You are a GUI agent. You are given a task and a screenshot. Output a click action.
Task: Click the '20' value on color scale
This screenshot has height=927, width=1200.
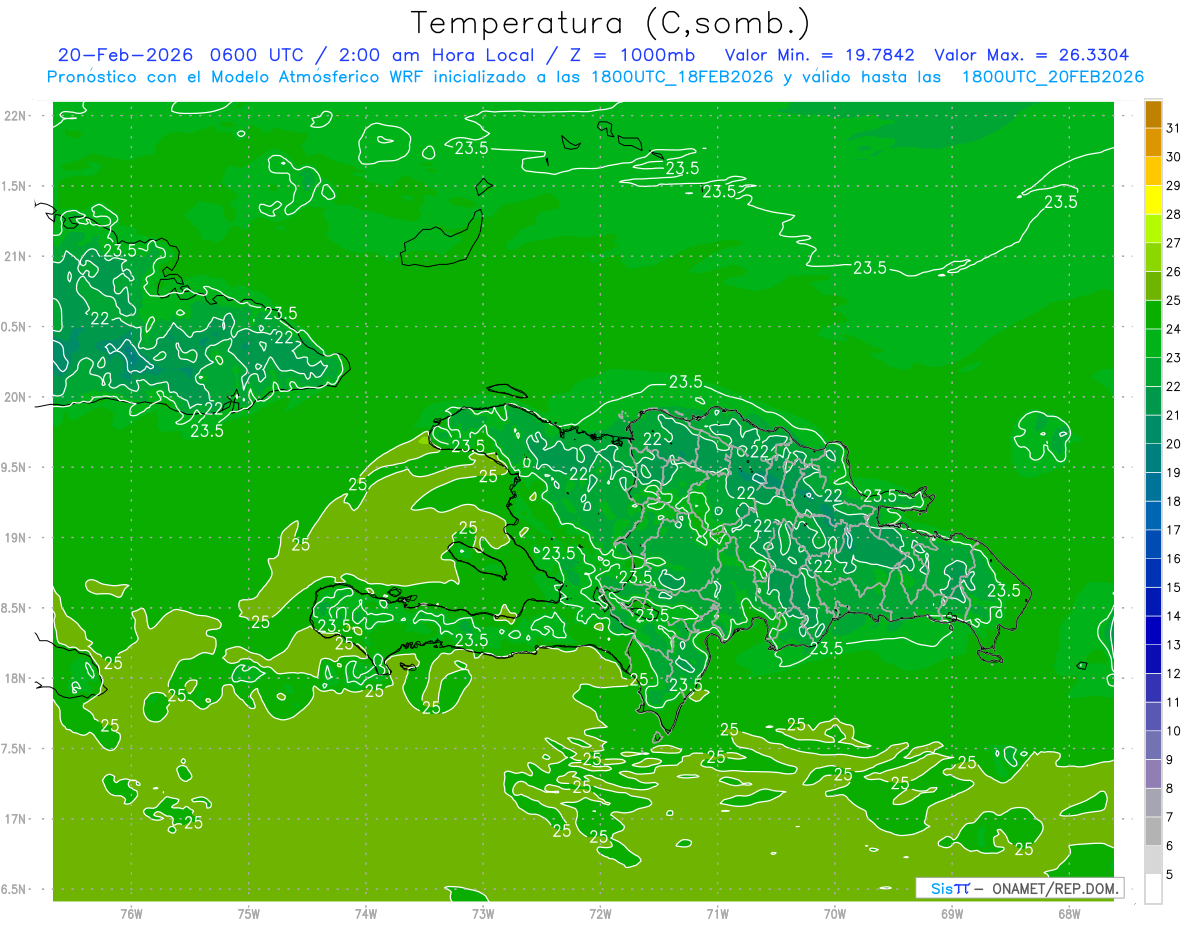click(1173, 444)
